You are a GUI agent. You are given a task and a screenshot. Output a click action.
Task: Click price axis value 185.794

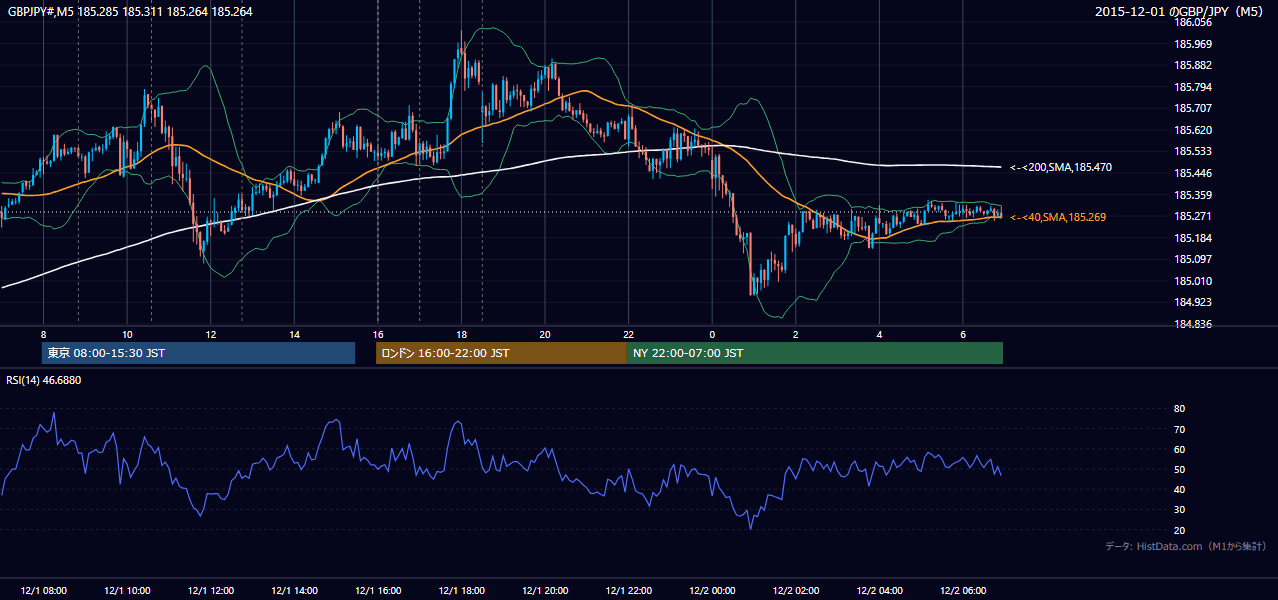(x=1194, y=87)
